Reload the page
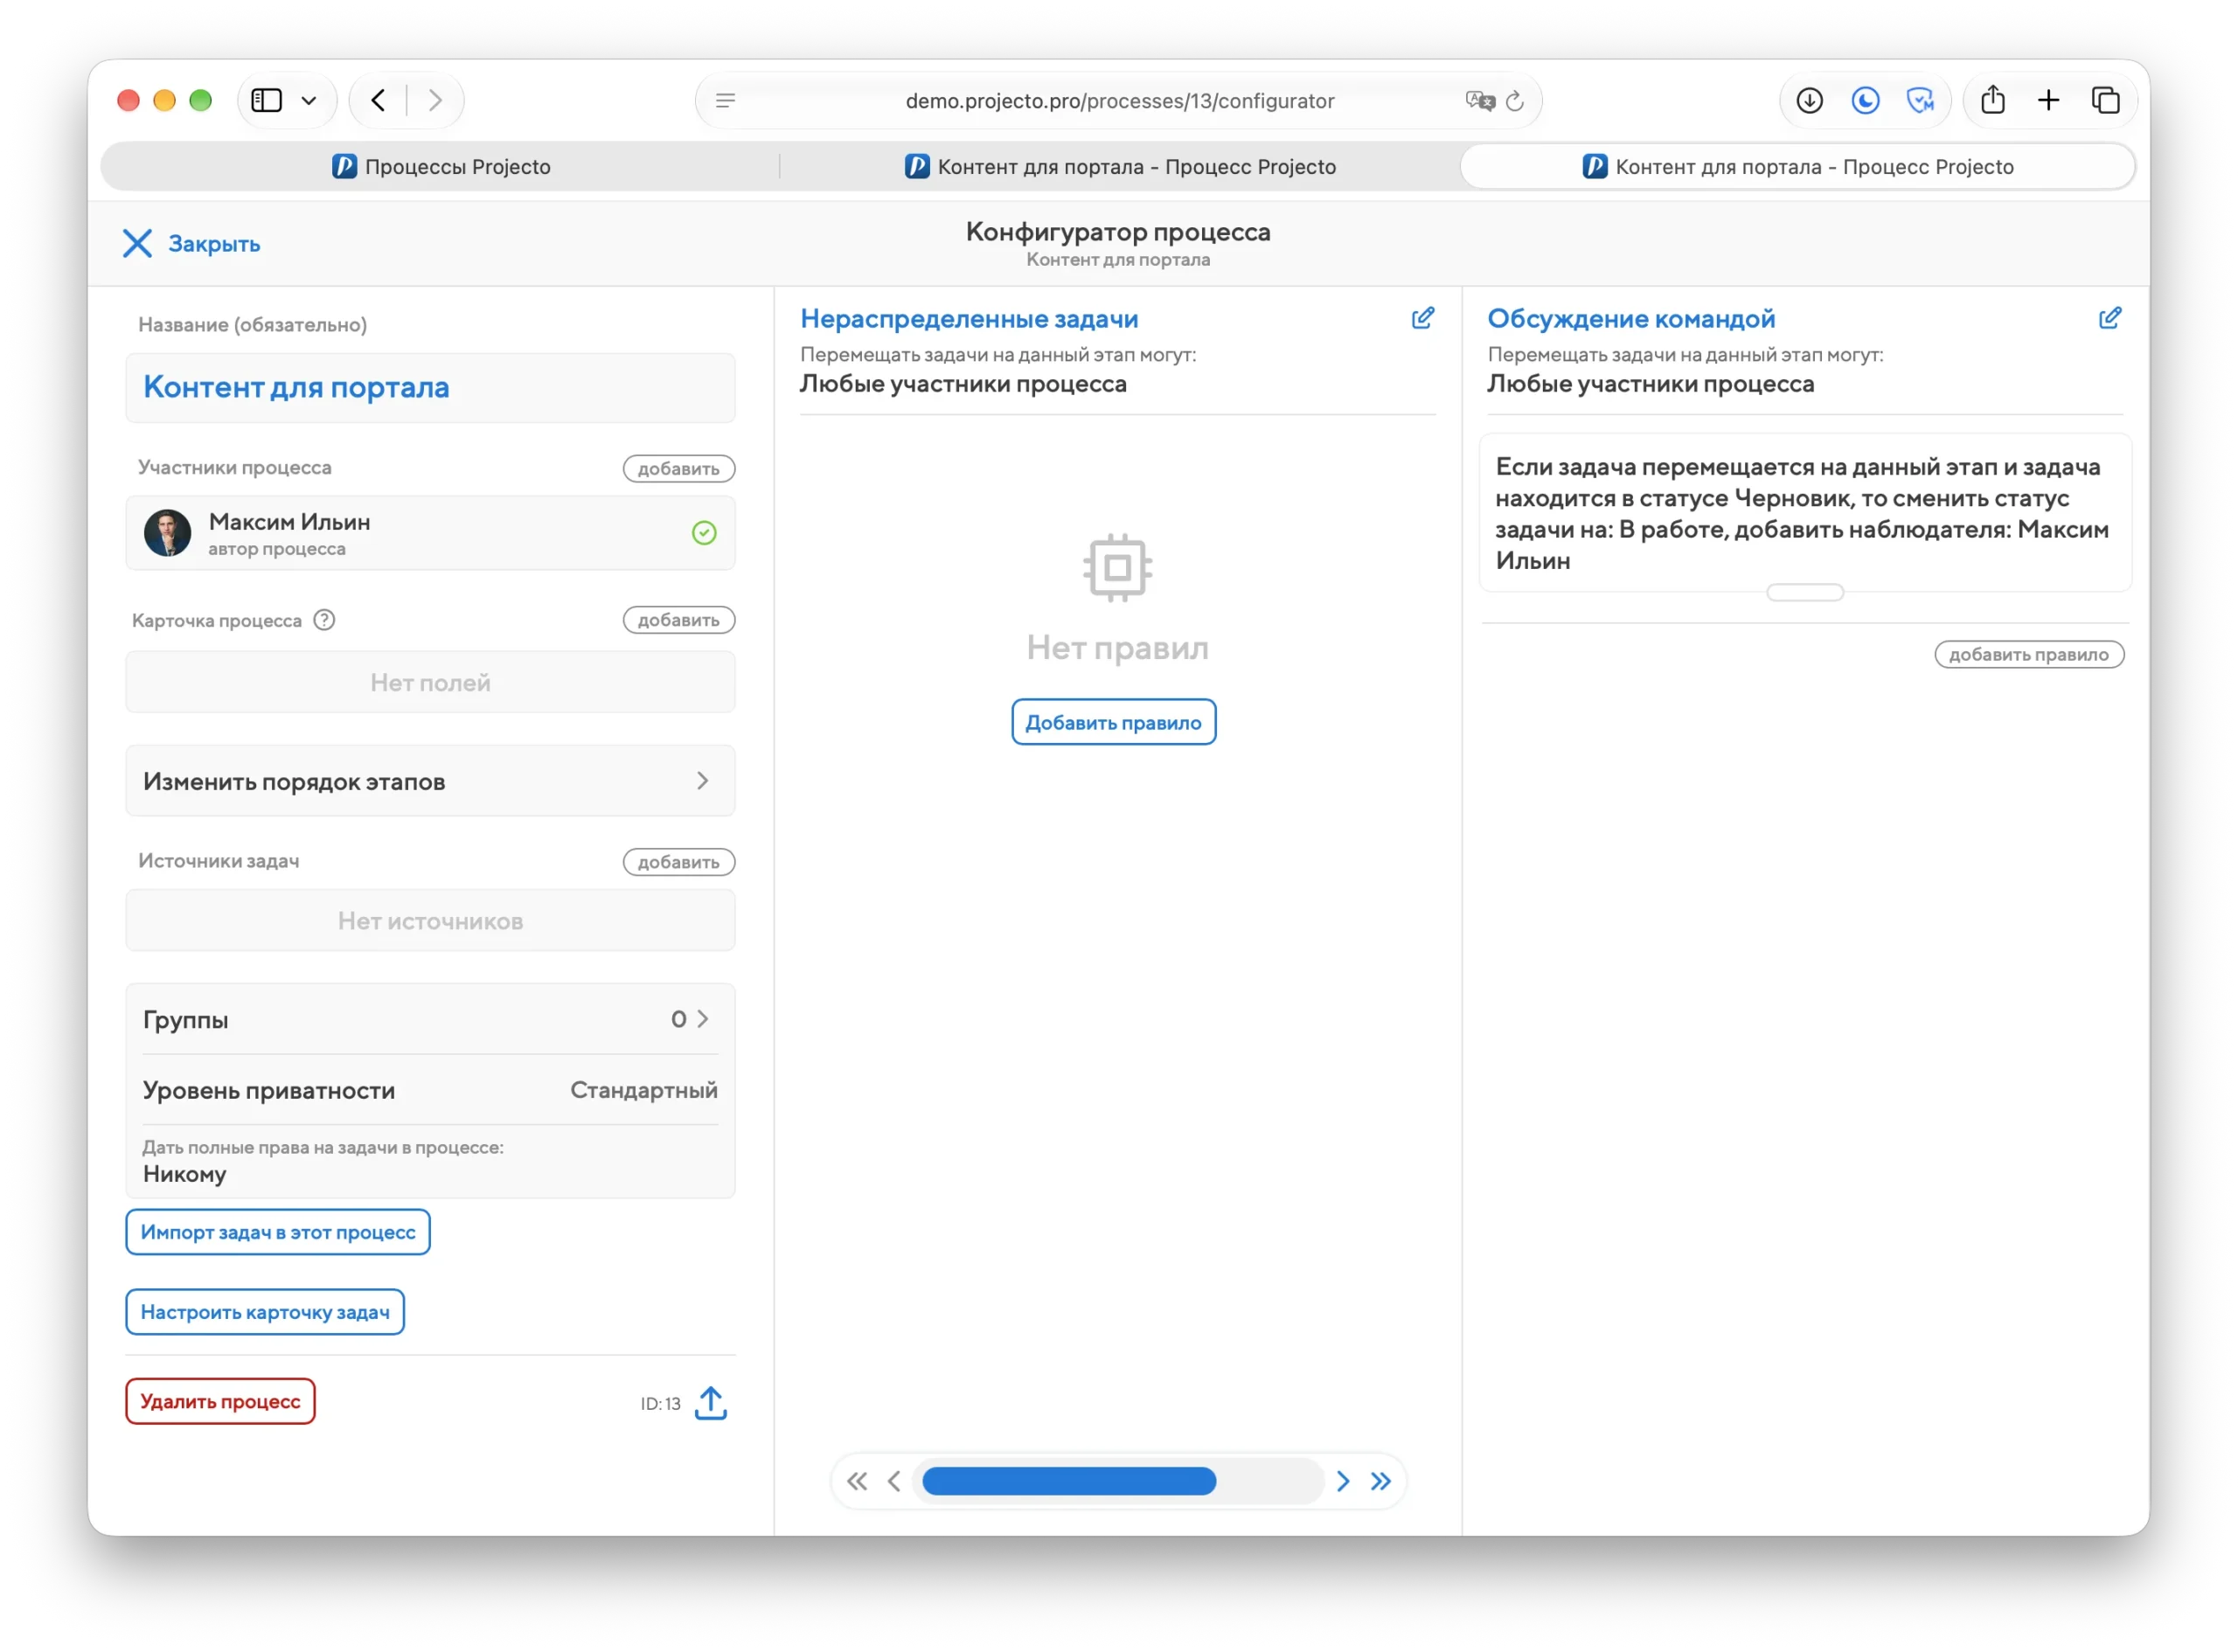The width and height of the screenshot is (2238, 1652). click(1515, 100)
